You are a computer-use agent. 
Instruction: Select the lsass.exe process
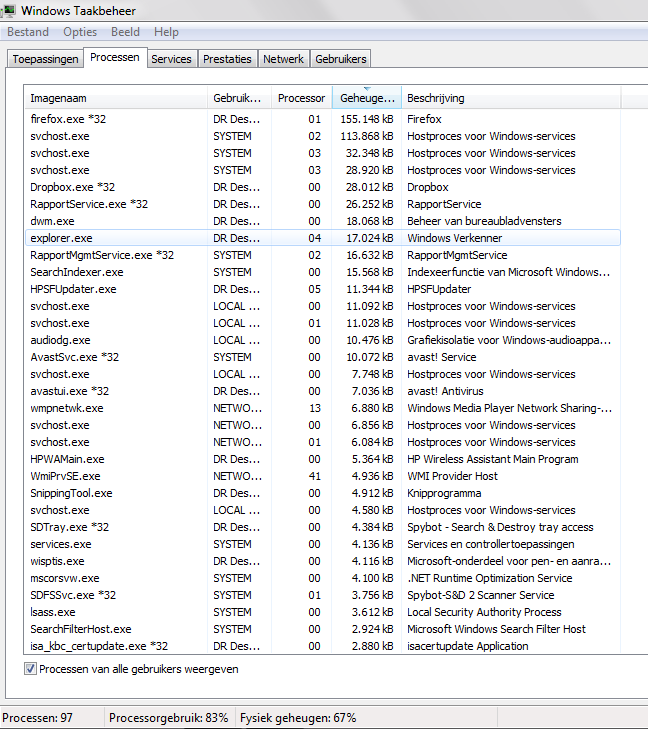pos(323,612)
